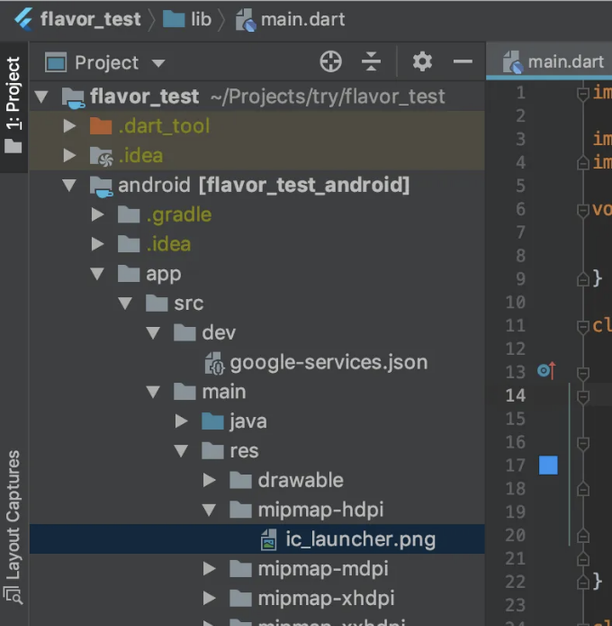Click the Project view window icon

pos(55,62)
